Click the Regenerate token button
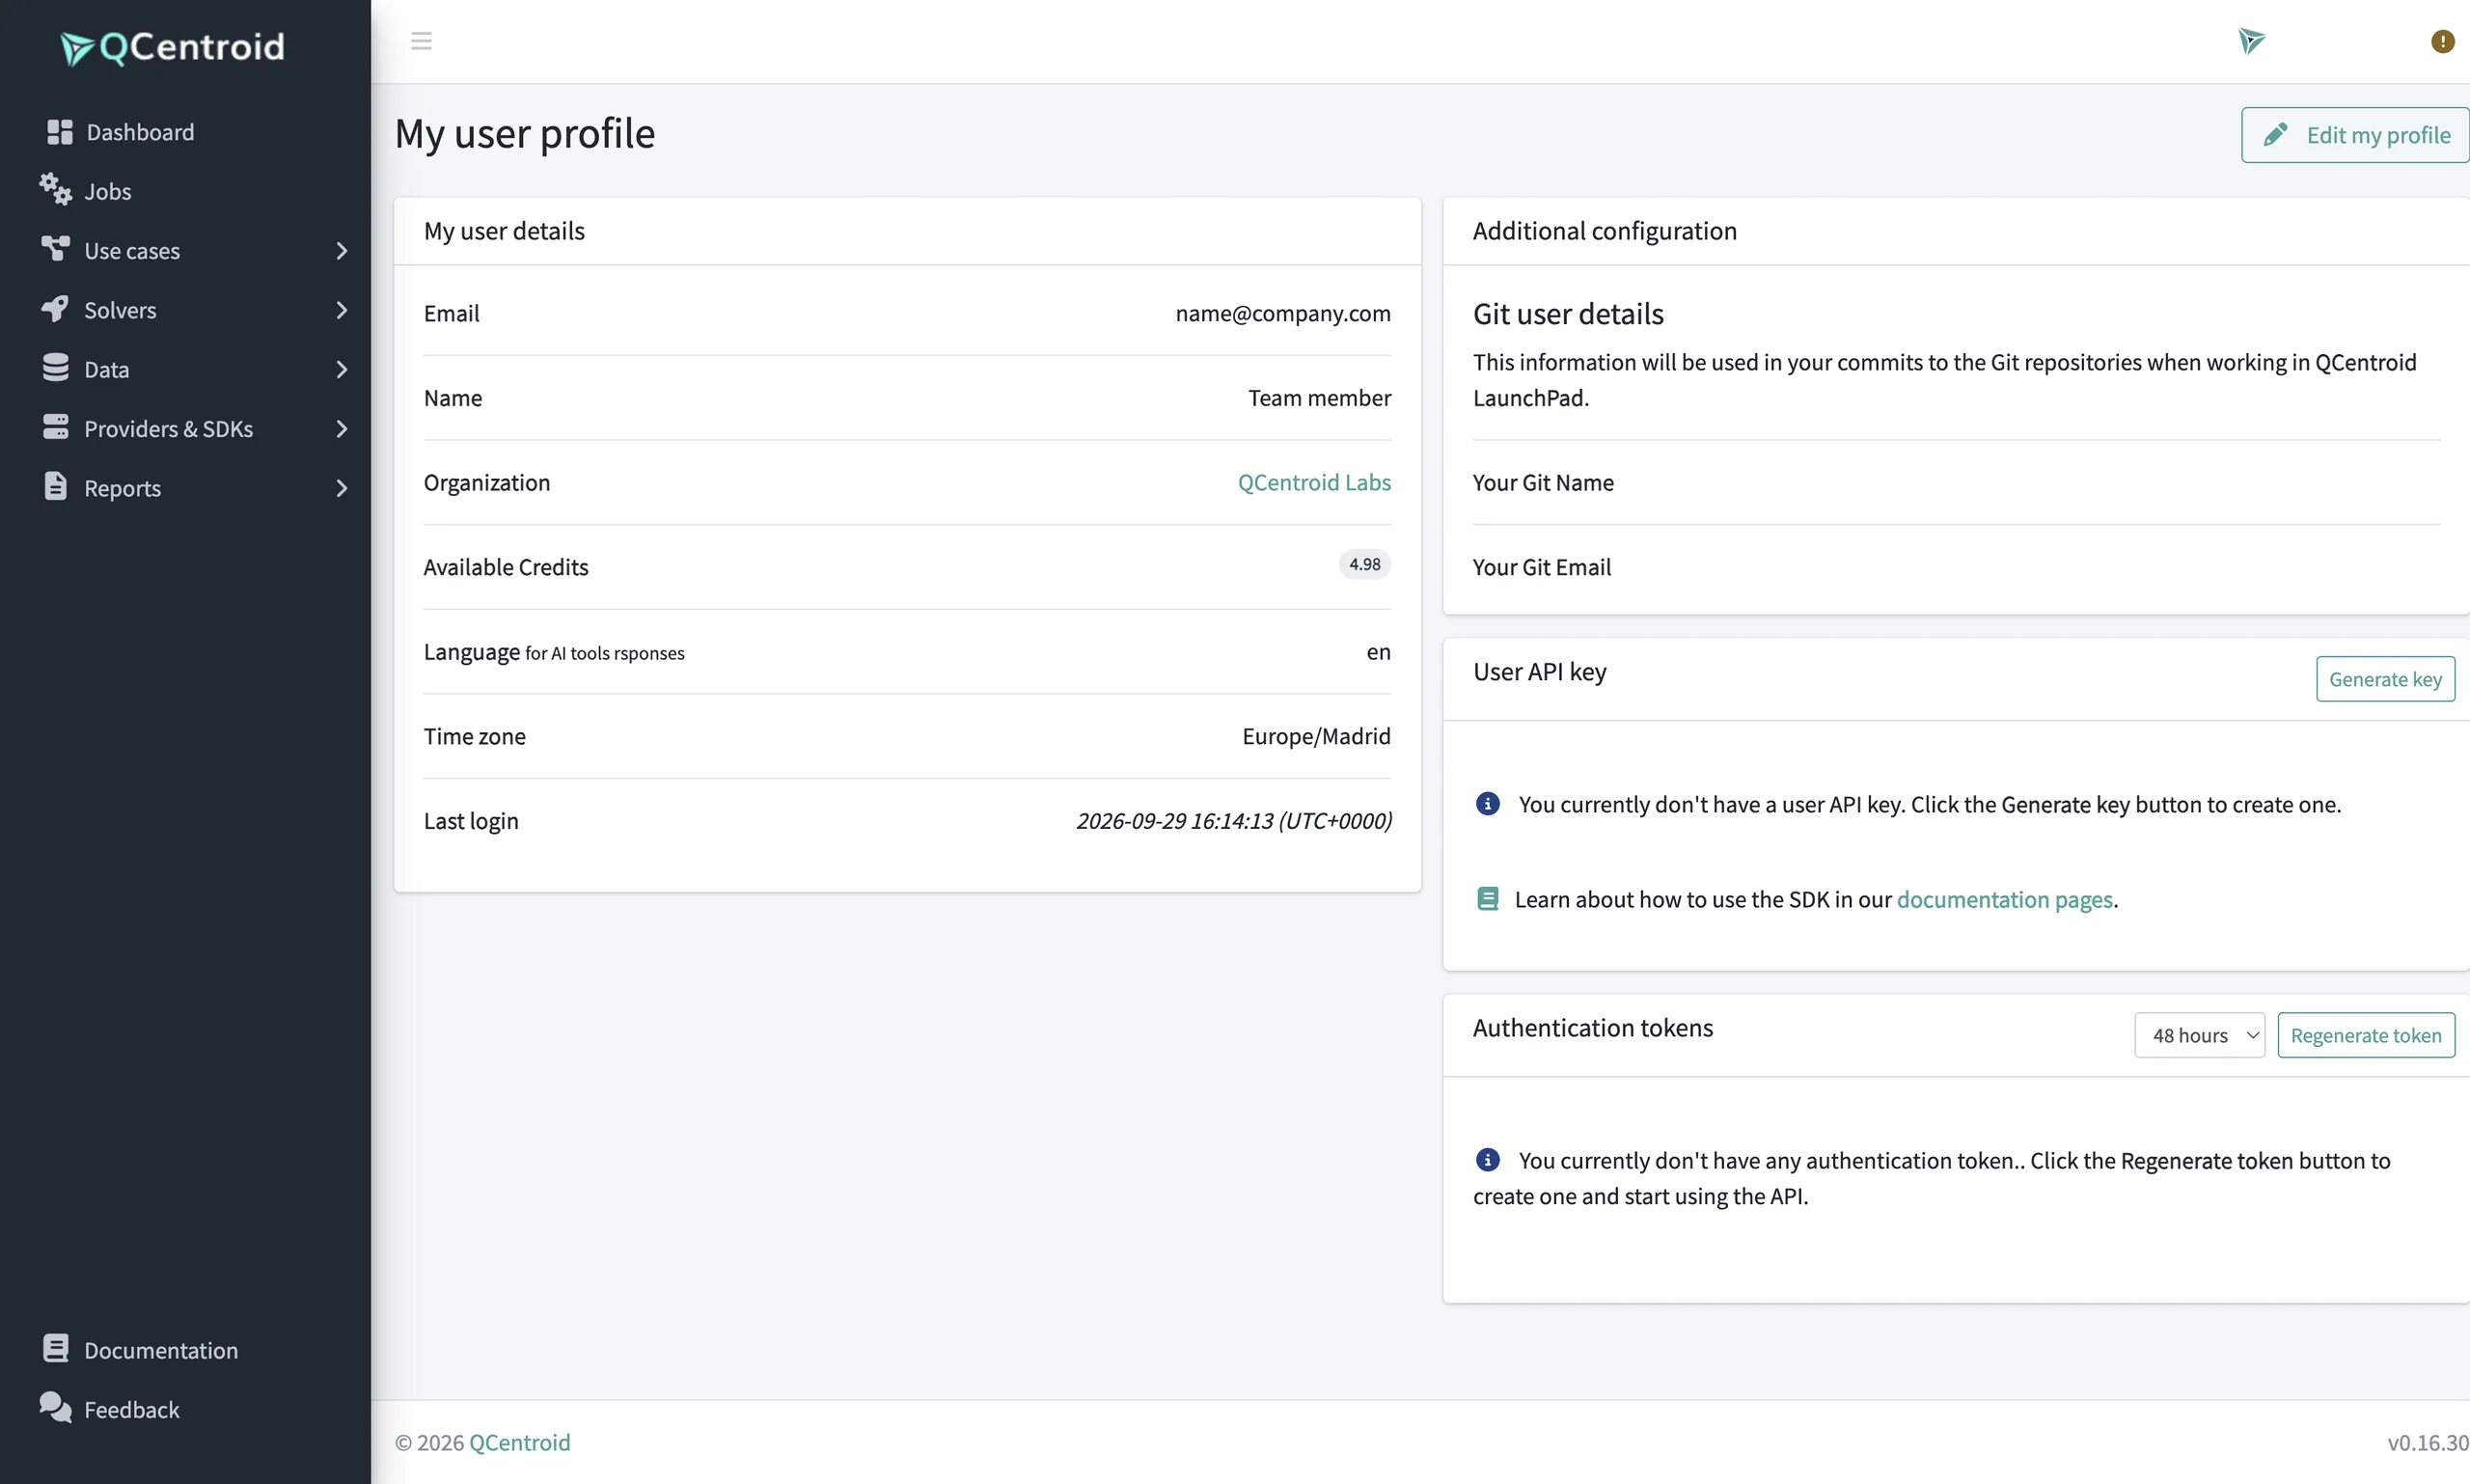Viewport: 2470px width, 1484px height. [x=2366, y=1035]
